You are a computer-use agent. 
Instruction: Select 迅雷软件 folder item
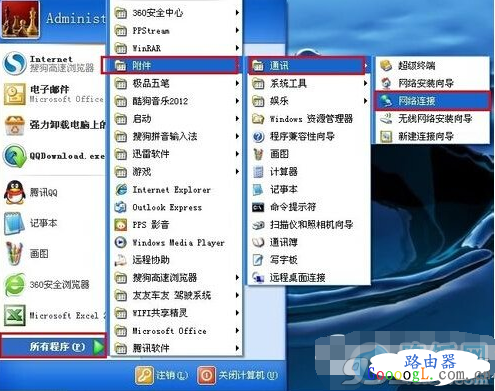[176, 154]
